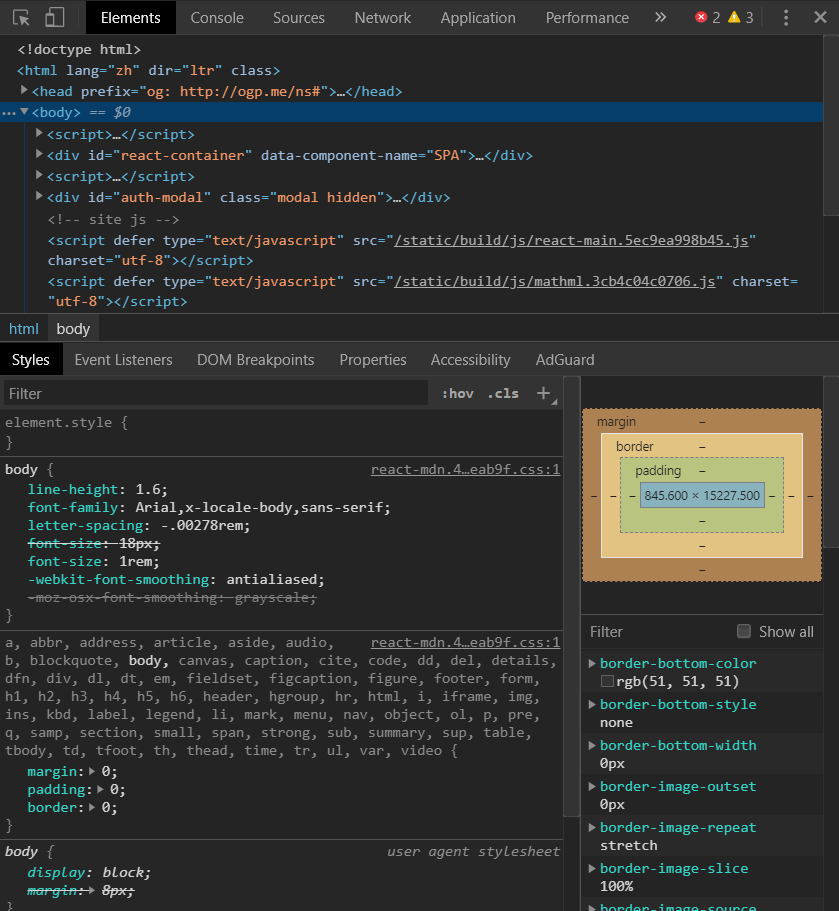The width and height of the screenshot is (839, 911).
Task: Toggle the .cls class editor
Action: click(x=503, y=393)
